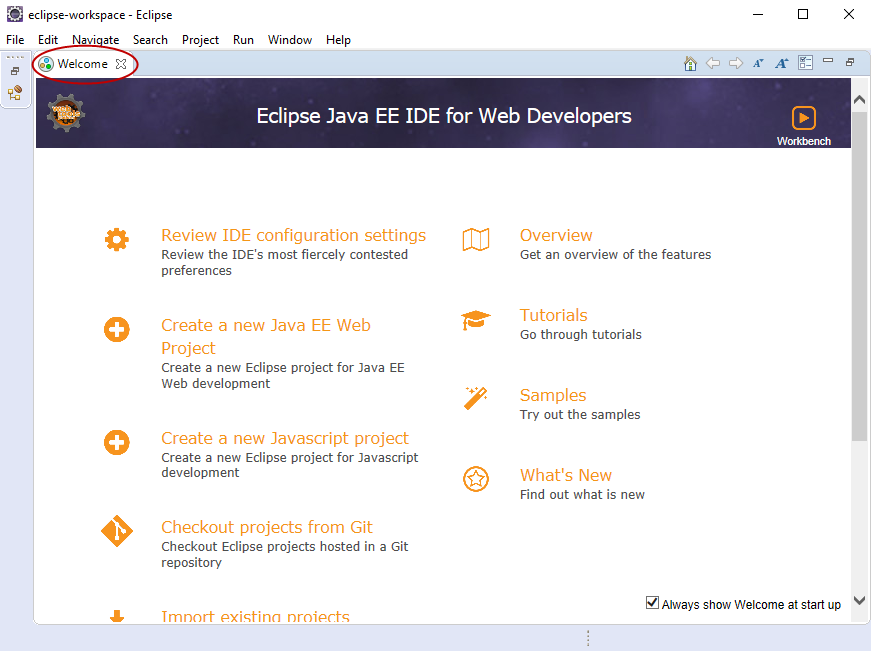This screenshot has width=871, height=651.
Task: Open the Help menu
Action: click(338, 40)
